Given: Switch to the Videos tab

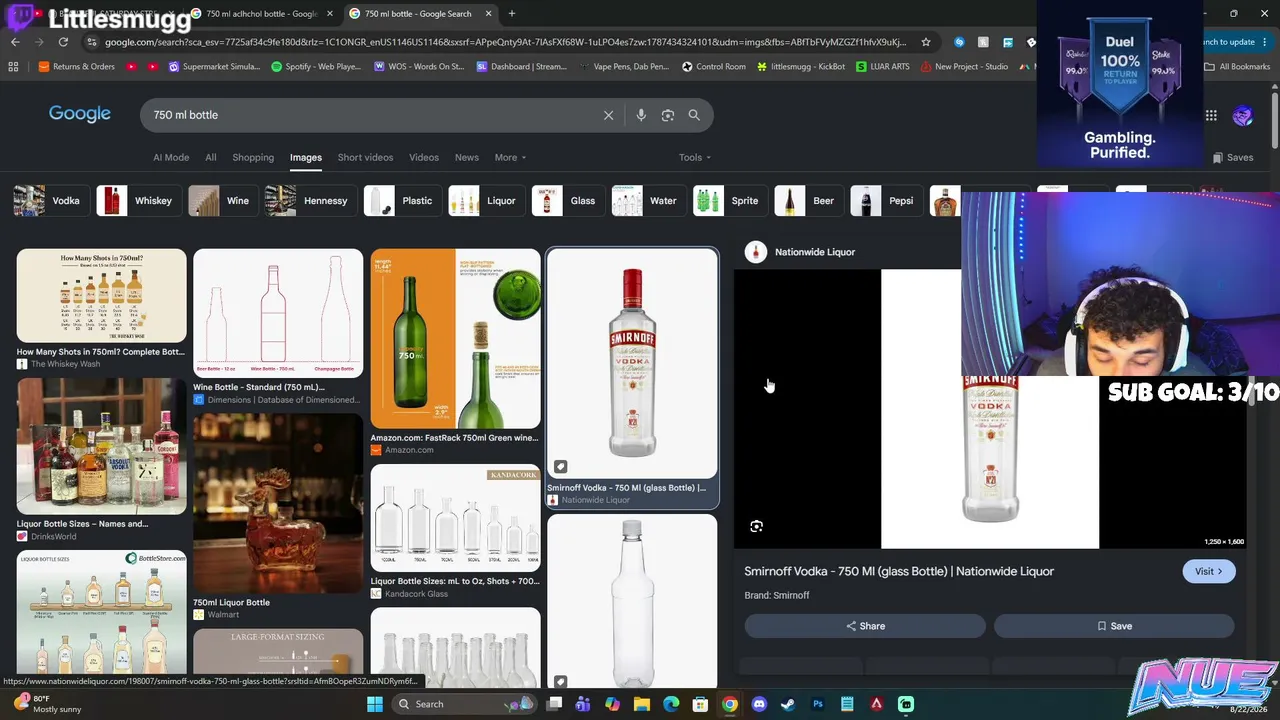Looking at the screenshot, I should tap(424, 157).
